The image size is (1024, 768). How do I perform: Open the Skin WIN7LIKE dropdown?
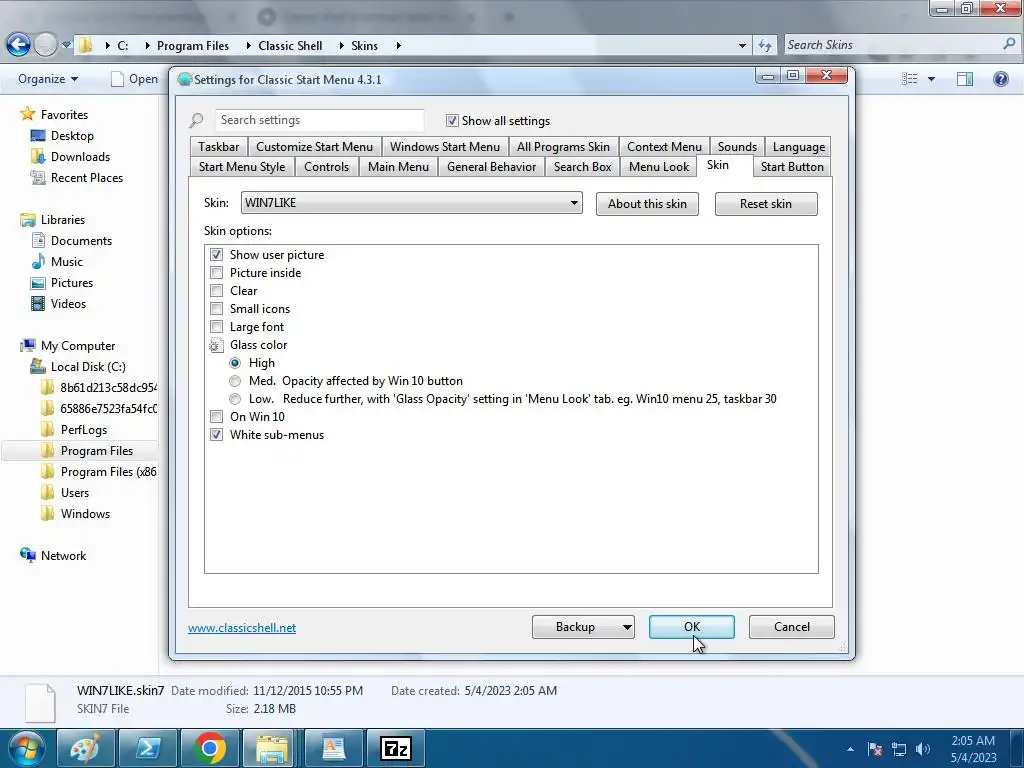click(x=411, y=202)
